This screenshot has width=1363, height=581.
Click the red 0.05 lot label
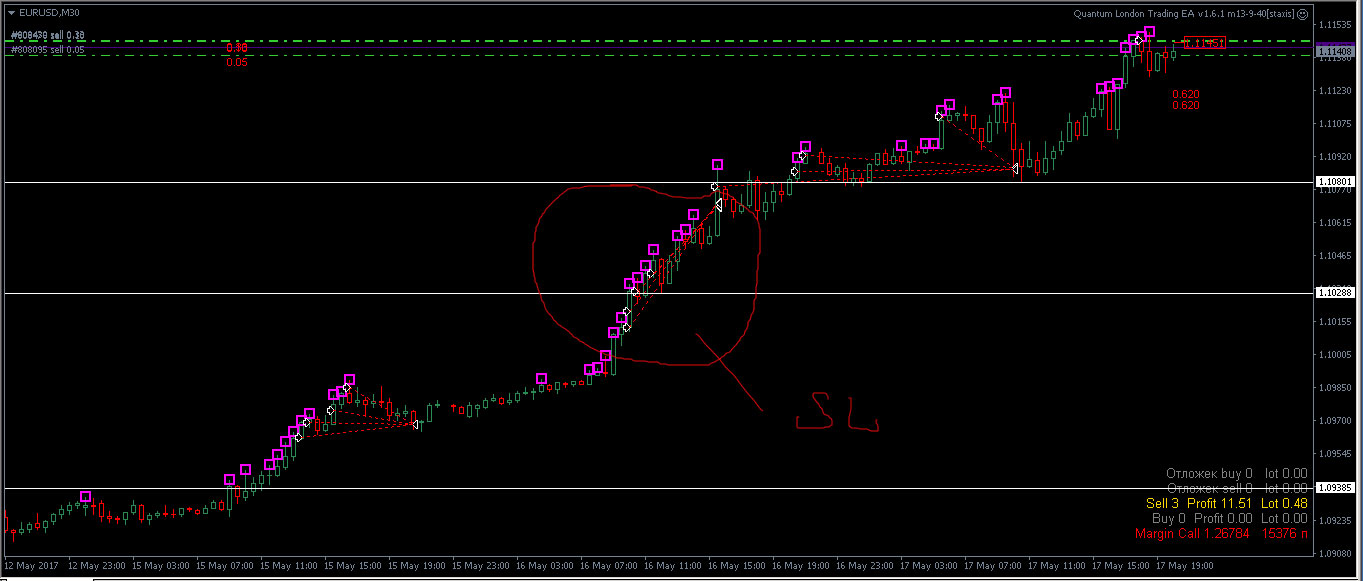[237, 62]
